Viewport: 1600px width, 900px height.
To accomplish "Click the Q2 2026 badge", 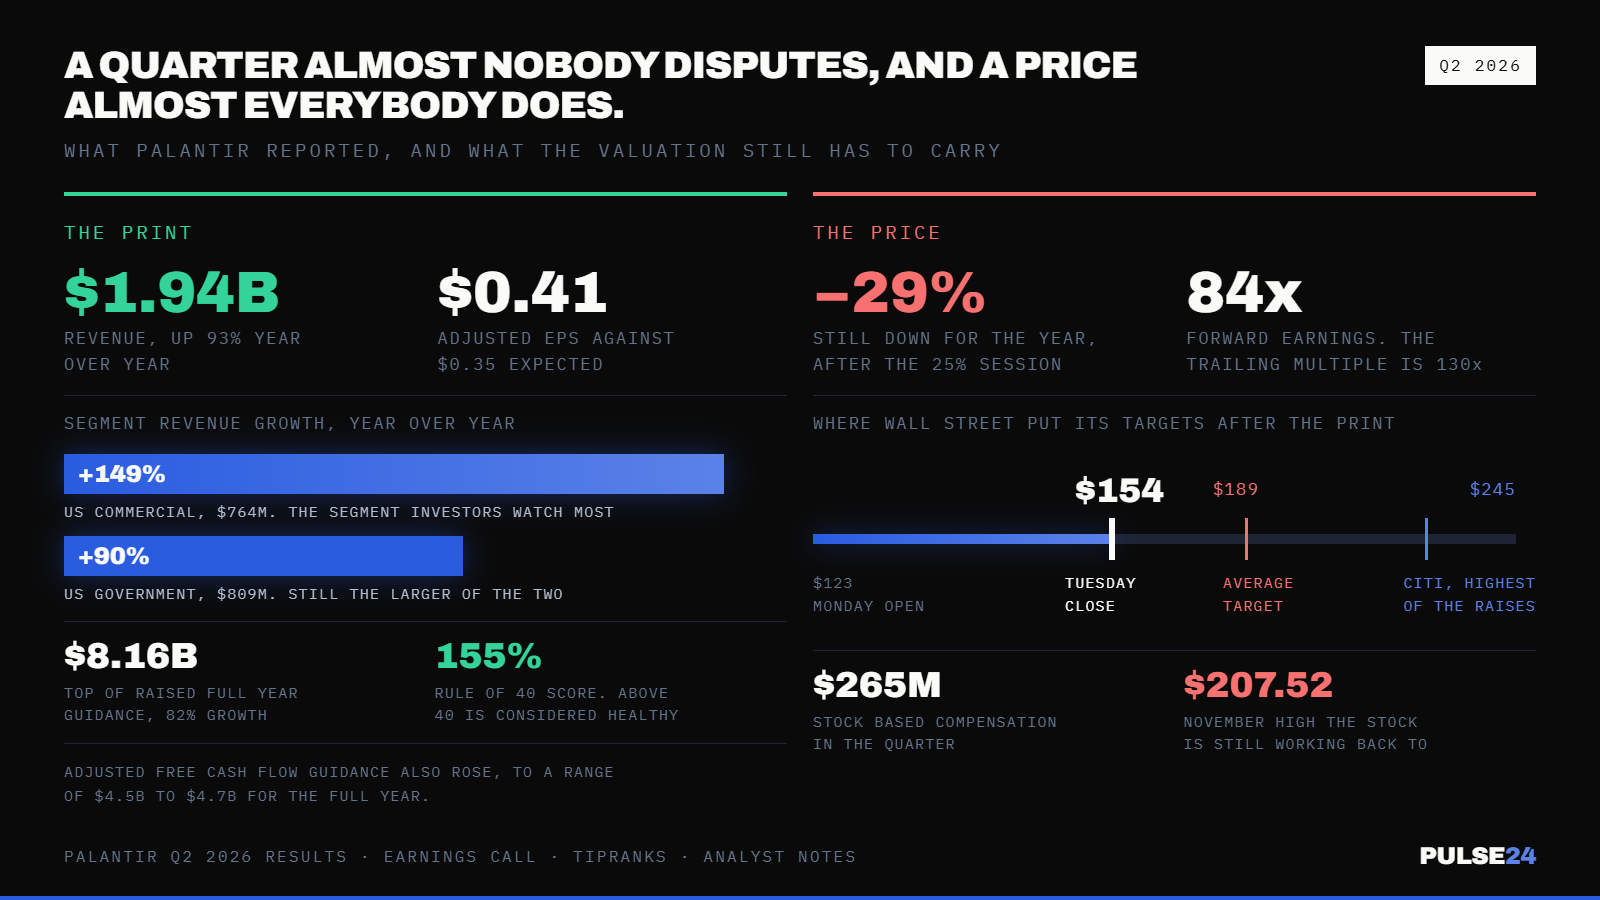I will click(1480, 65).
